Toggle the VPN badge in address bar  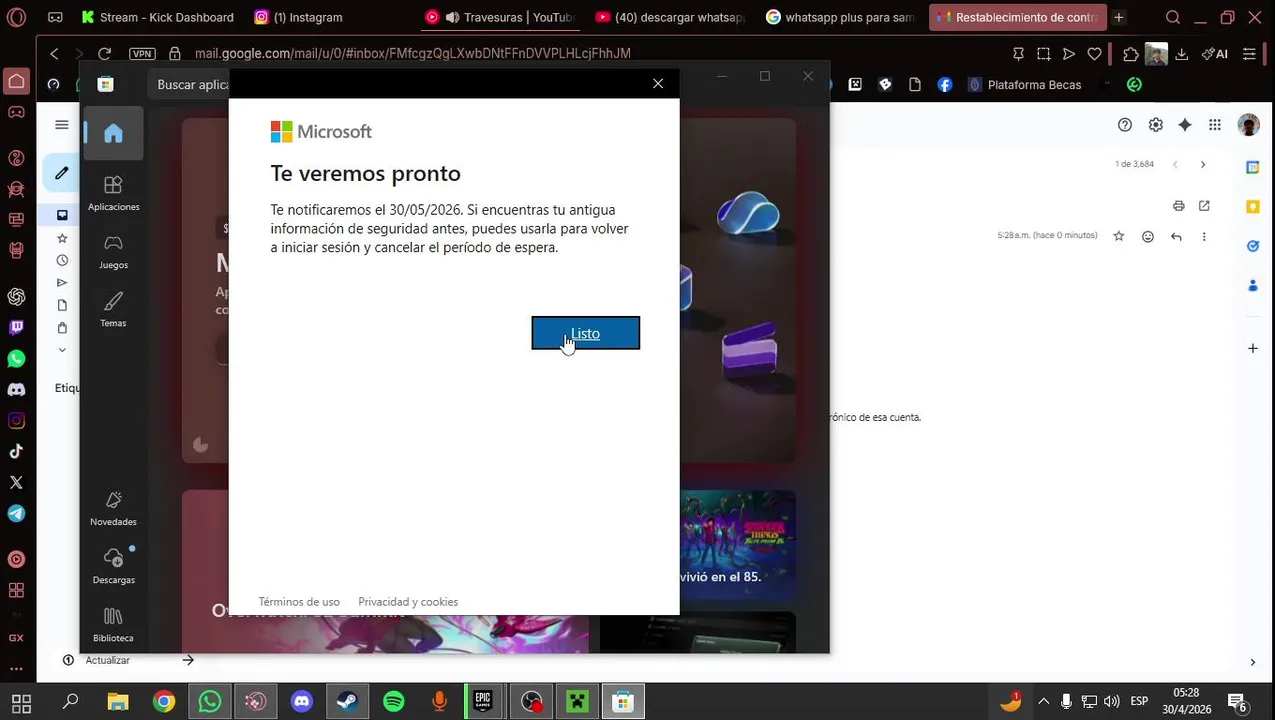pyautogui.click(x=142, y=54)
